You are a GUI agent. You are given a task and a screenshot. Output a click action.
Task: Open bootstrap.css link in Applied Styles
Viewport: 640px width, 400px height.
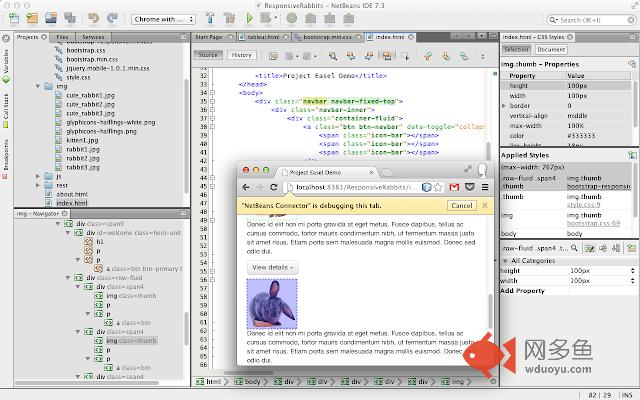coord(593,224)
